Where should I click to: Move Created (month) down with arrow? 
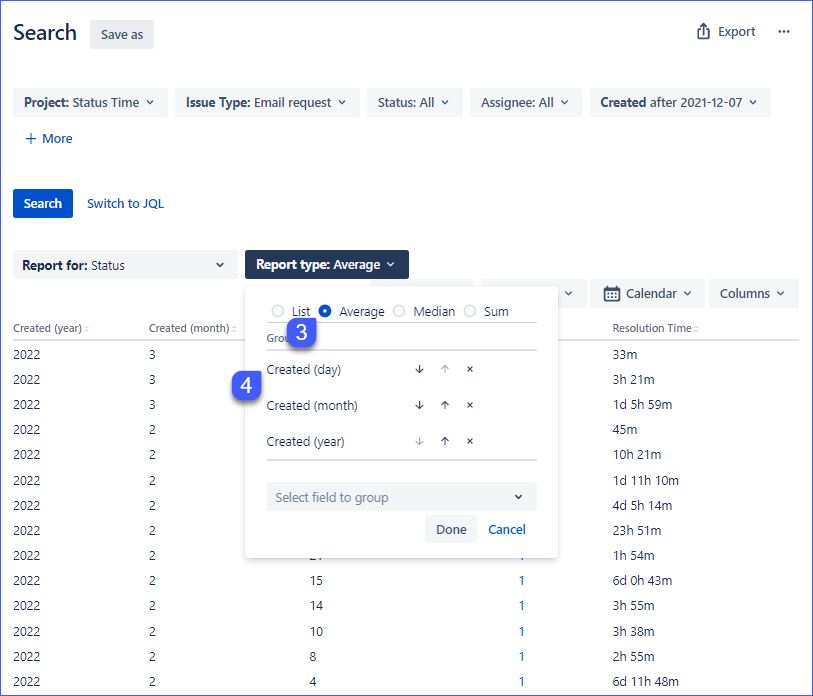pos(419,405)
